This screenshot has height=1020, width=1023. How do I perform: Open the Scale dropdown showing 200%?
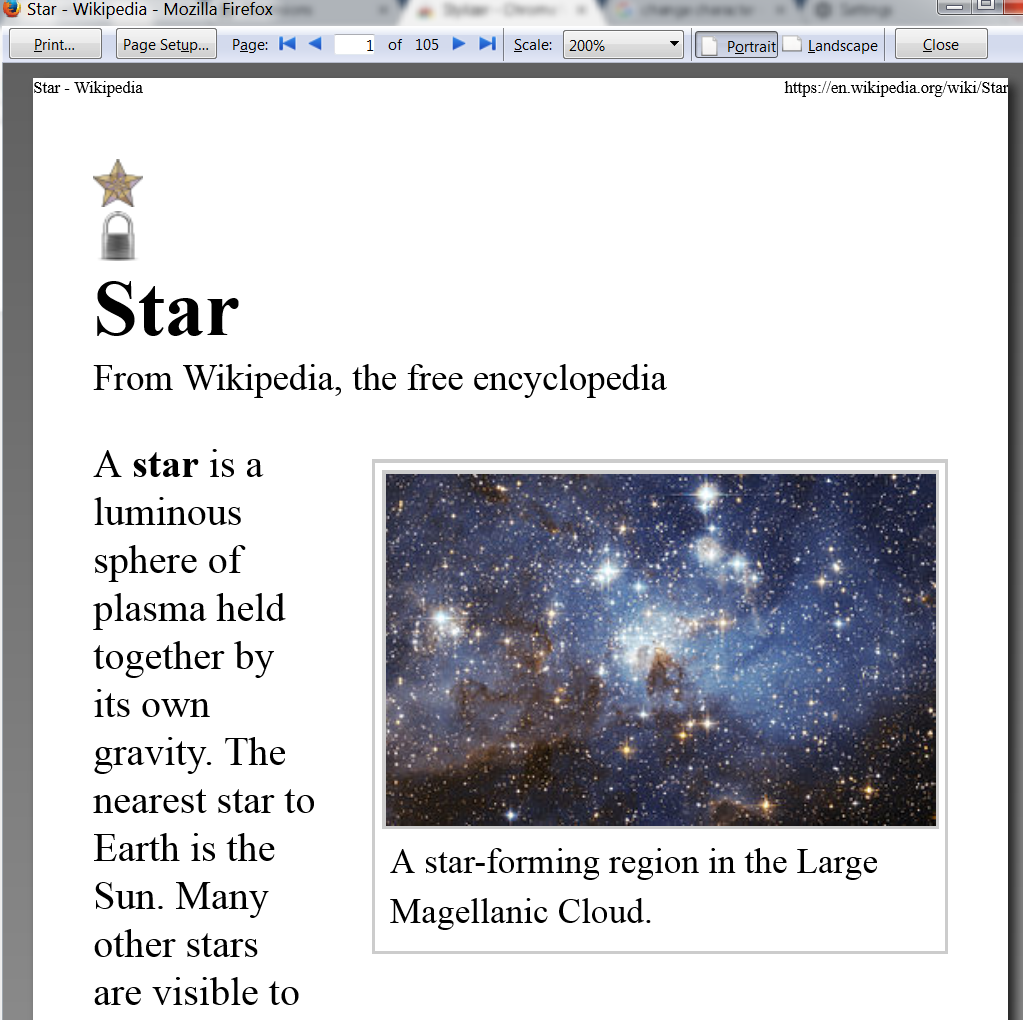623,45
